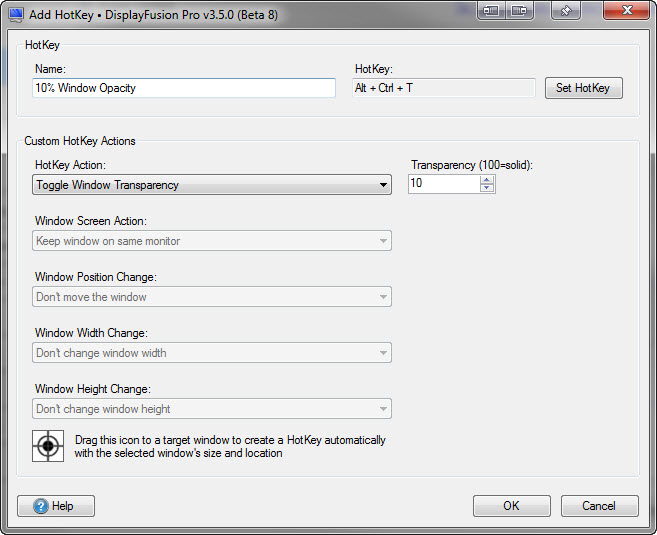
Task: Decrease transparency with the down arrow
Action: [x=487, y=188]
